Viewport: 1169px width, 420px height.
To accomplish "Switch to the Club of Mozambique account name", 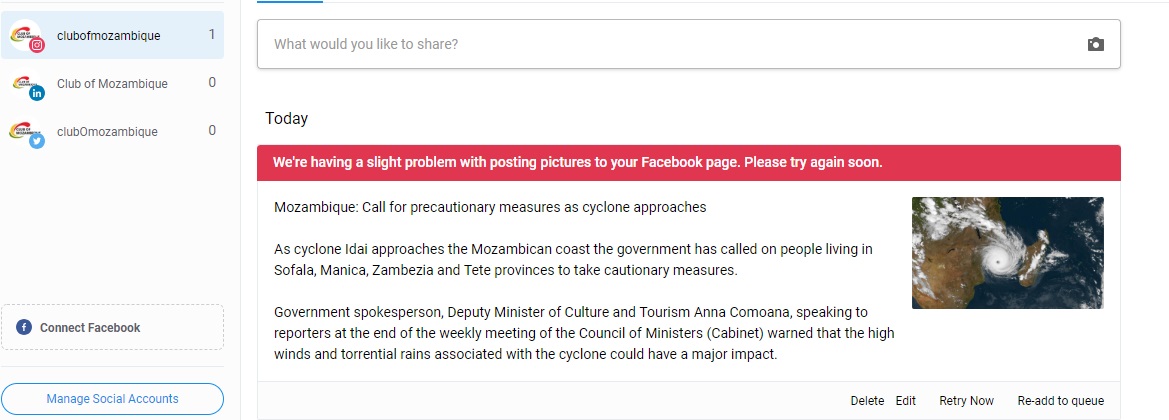I will 112,84.
